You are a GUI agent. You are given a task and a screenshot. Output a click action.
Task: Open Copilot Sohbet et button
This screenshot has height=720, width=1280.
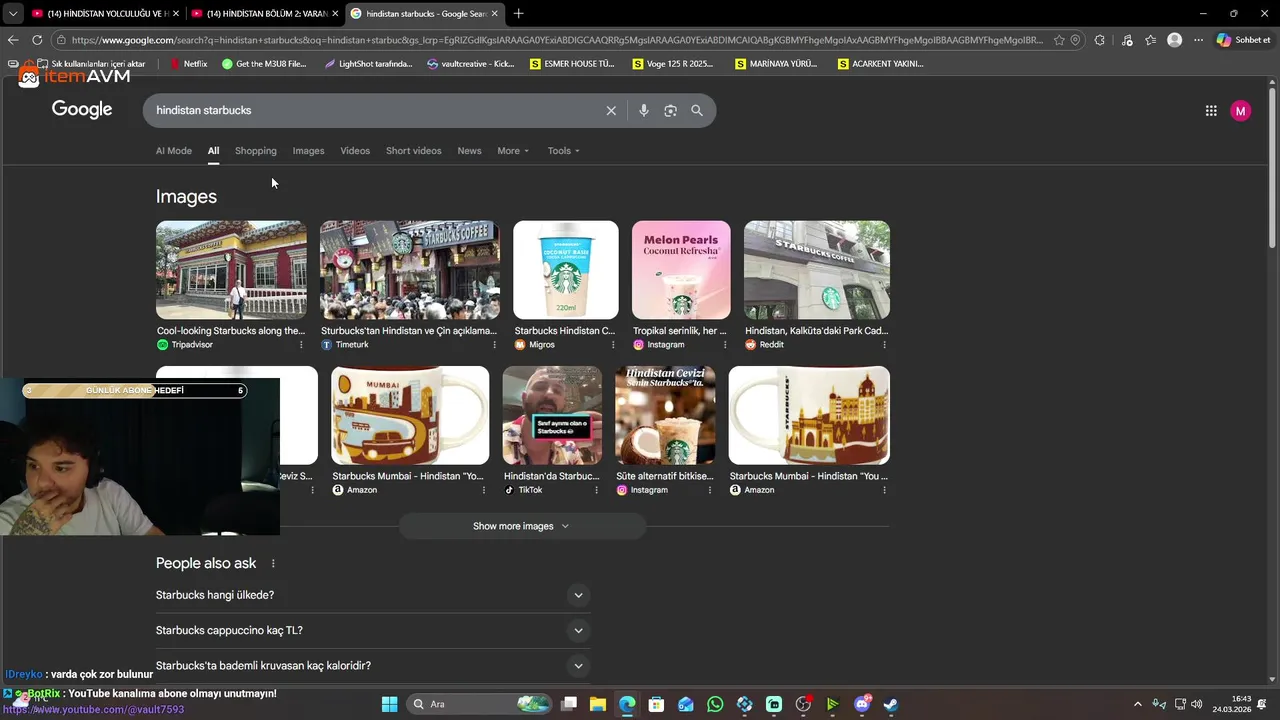coord(1243,40)
